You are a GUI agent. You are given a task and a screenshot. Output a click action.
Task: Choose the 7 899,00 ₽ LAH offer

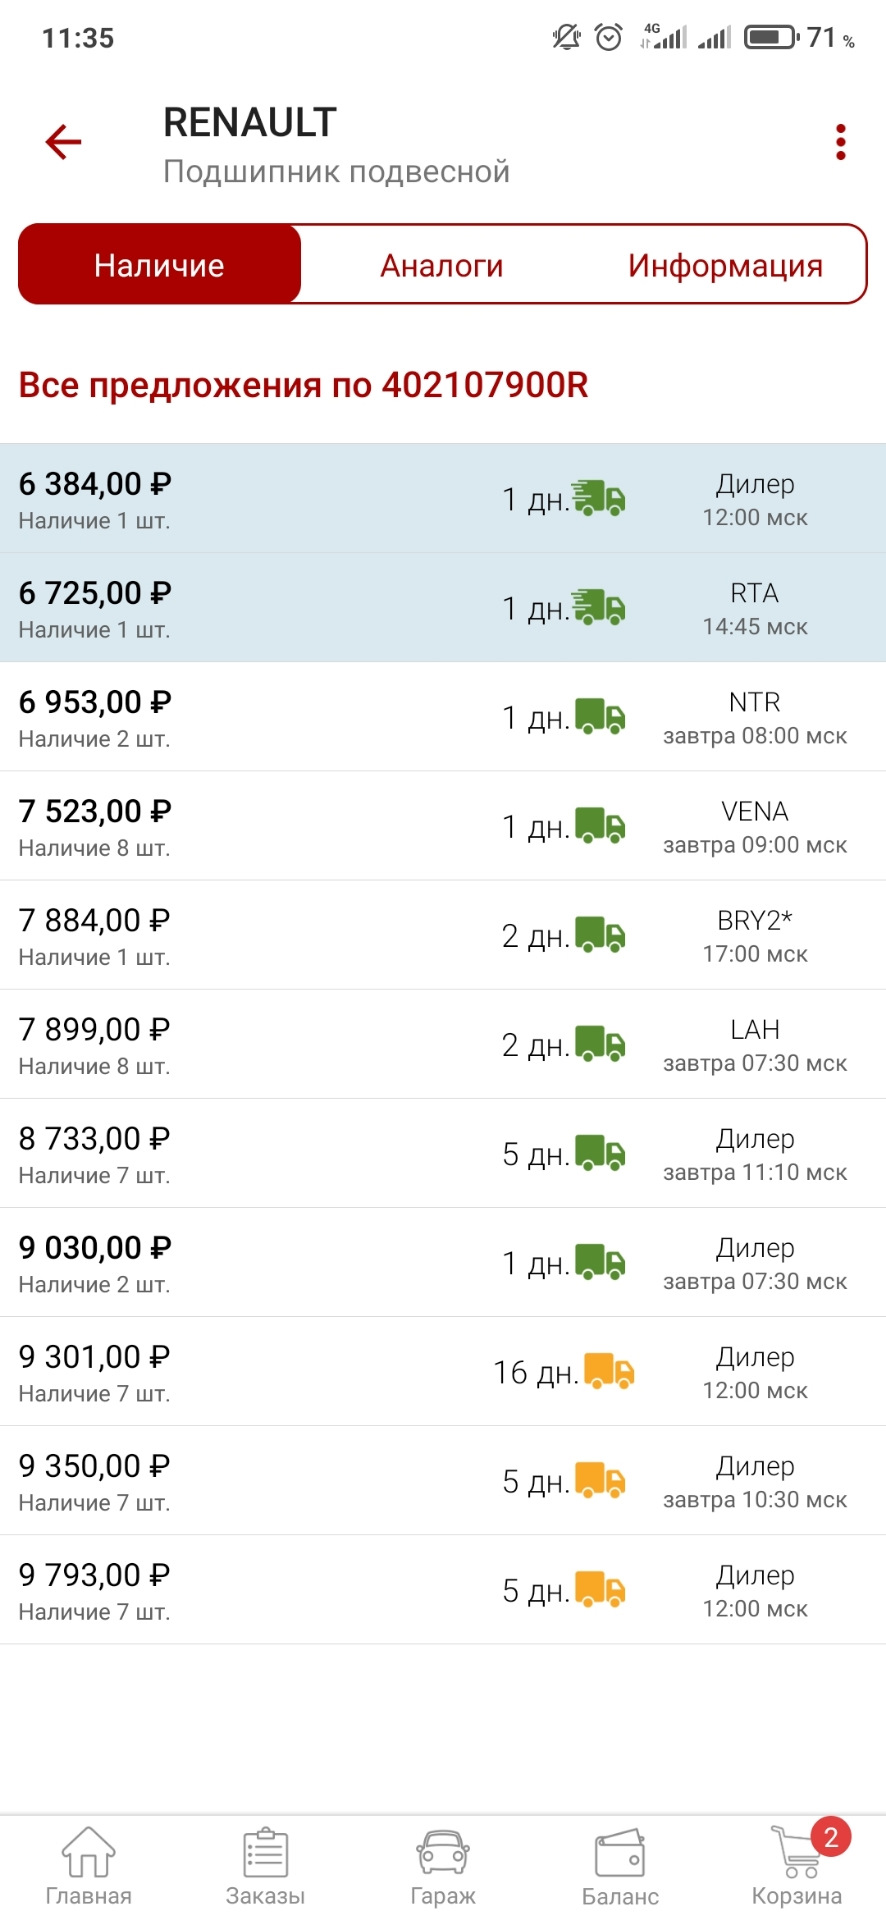[x=443, y=1044]
